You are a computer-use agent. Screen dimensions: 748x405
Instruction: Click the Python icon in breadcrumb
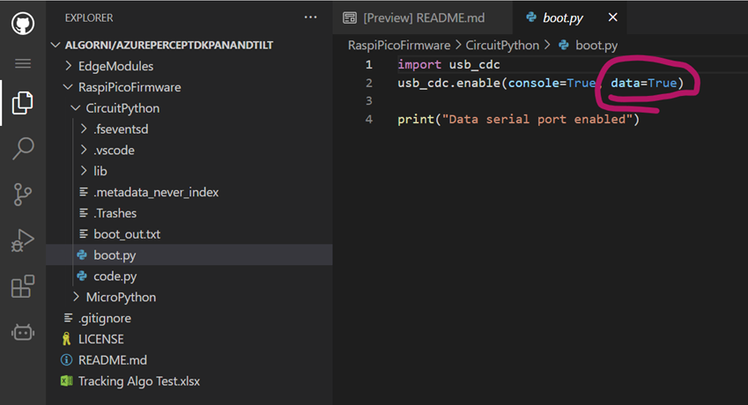pos(564,45)
